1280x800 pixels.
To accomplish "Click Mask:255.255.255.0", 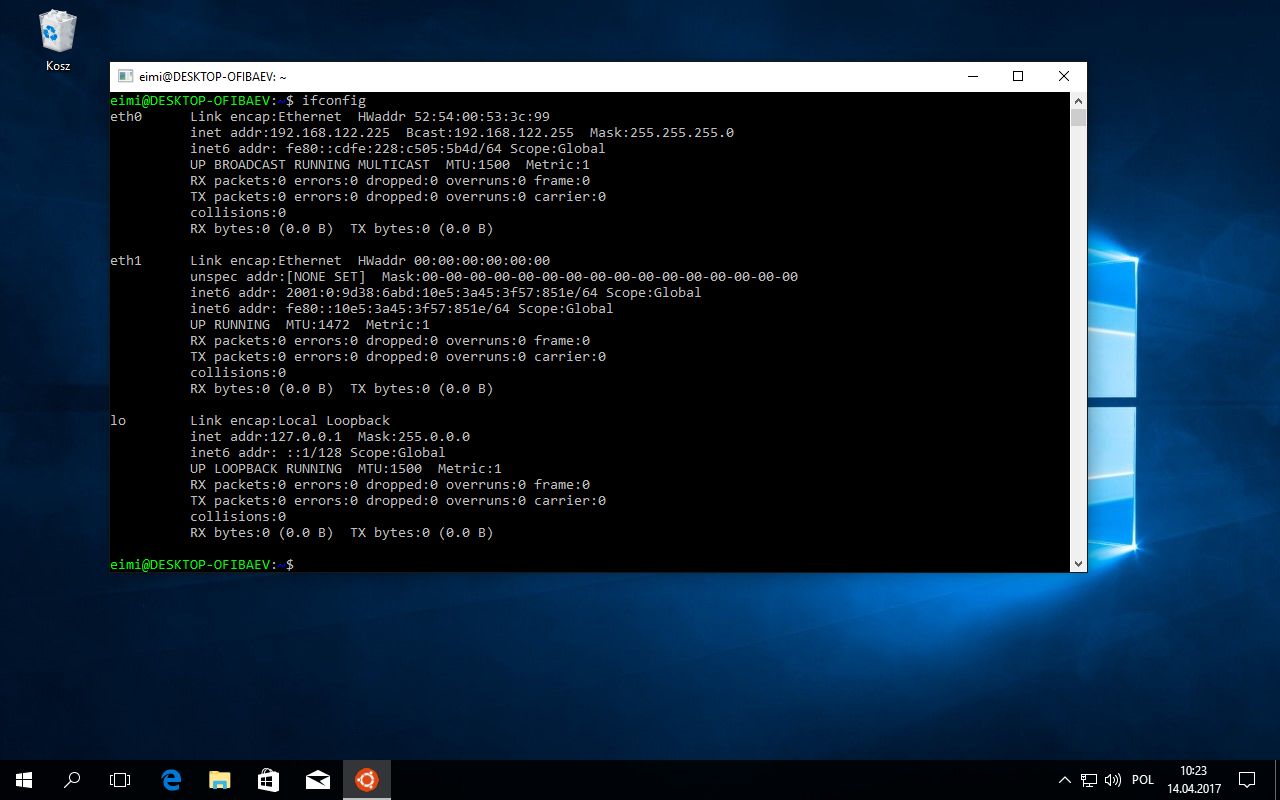I will tap(662, 132).
